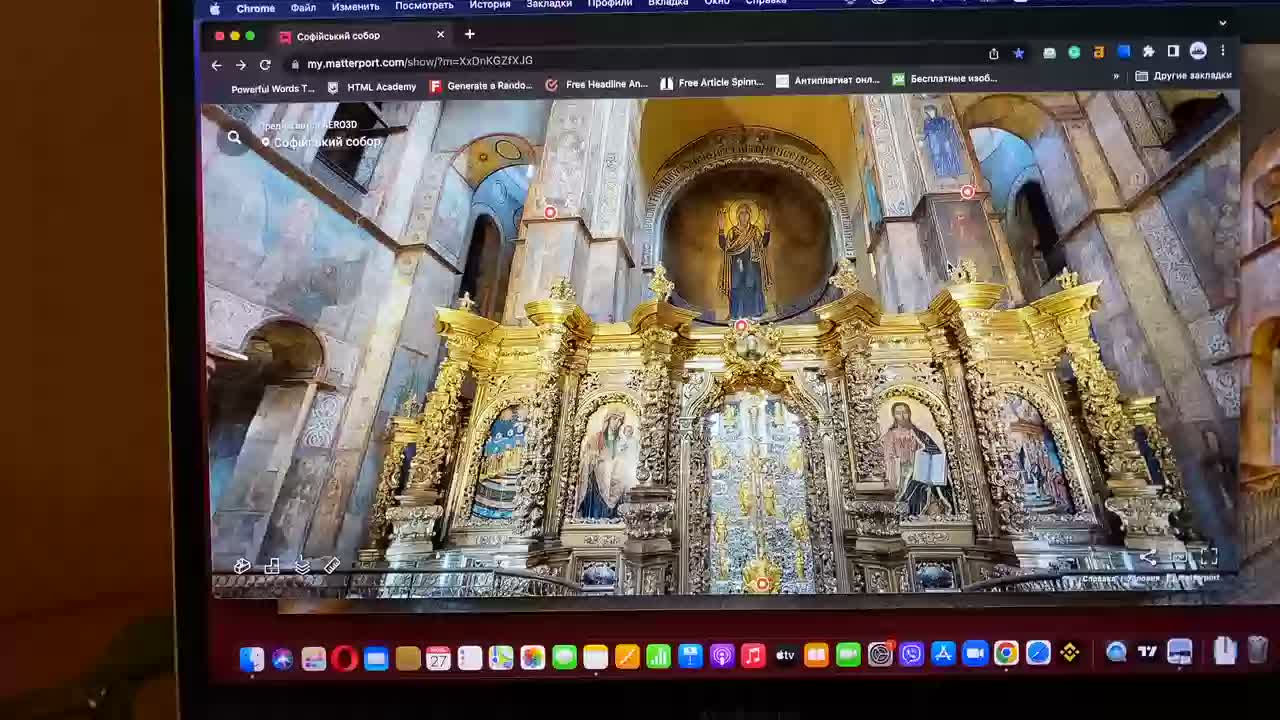The image size is (1280, 720).
Task: Open System Preferences from the Dock
Action: click(880, 654)
